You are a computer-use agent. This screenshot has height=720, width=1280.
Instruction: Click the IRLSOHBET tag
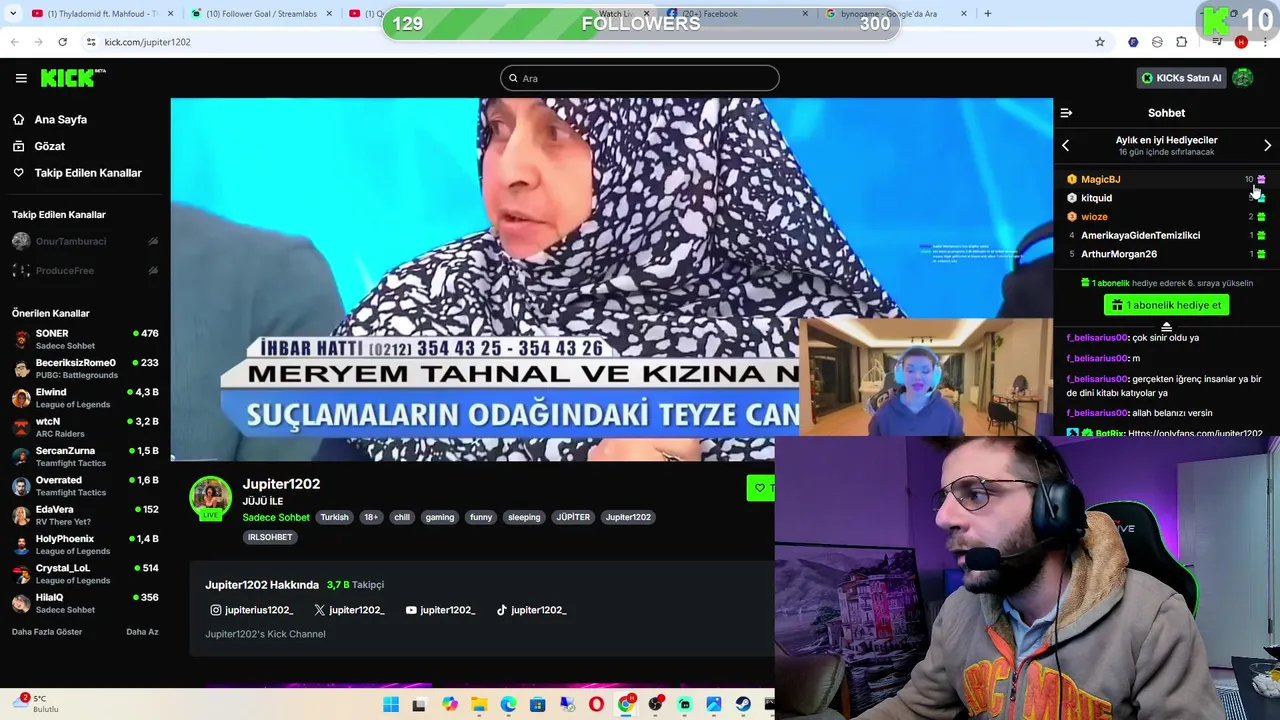270,537
